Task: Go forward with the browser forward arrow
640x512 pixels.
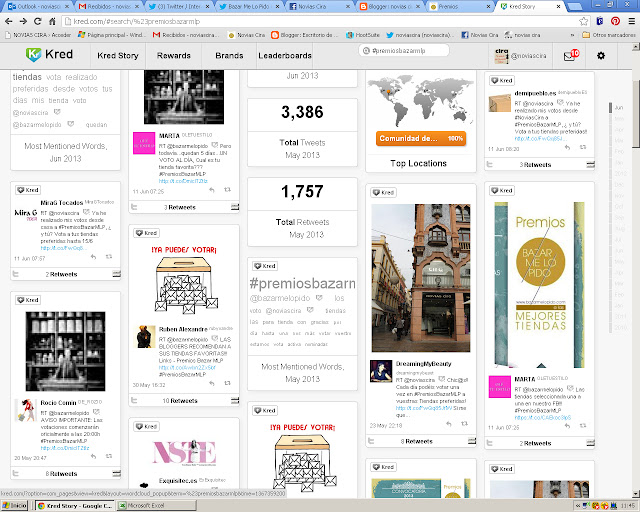Action: (x=23, y=21)
